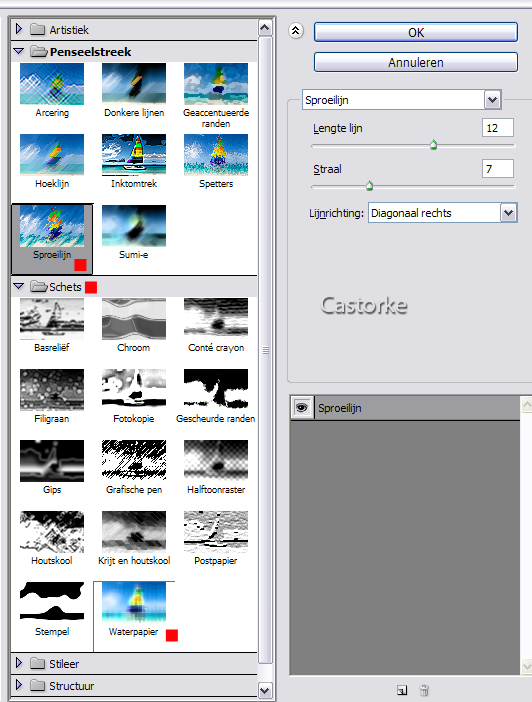532x702 pixels.
Task: Select the Sumi-e brush stroke filter
Action: [133, 226]
